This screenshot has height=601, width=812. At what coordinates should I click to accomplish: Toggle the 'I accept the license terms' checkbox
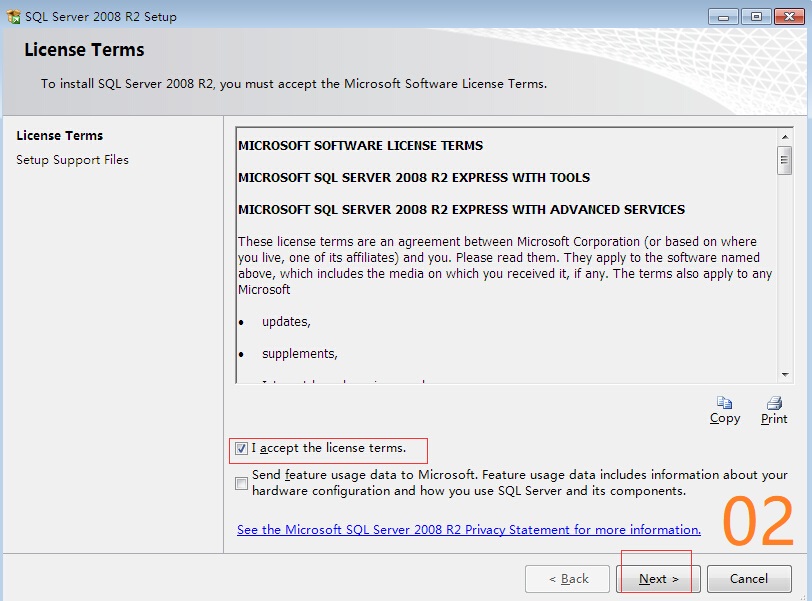[241, 449]
